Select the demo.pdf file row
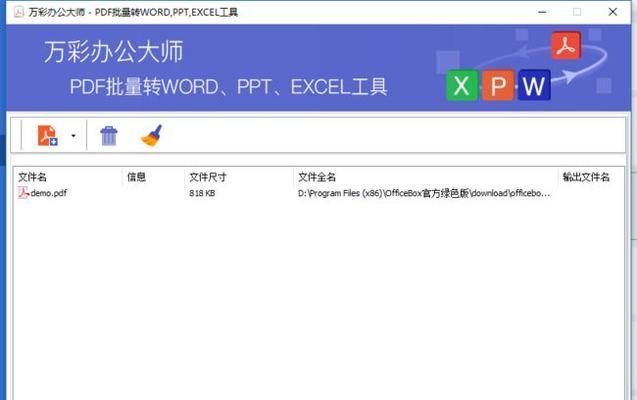 319,193
